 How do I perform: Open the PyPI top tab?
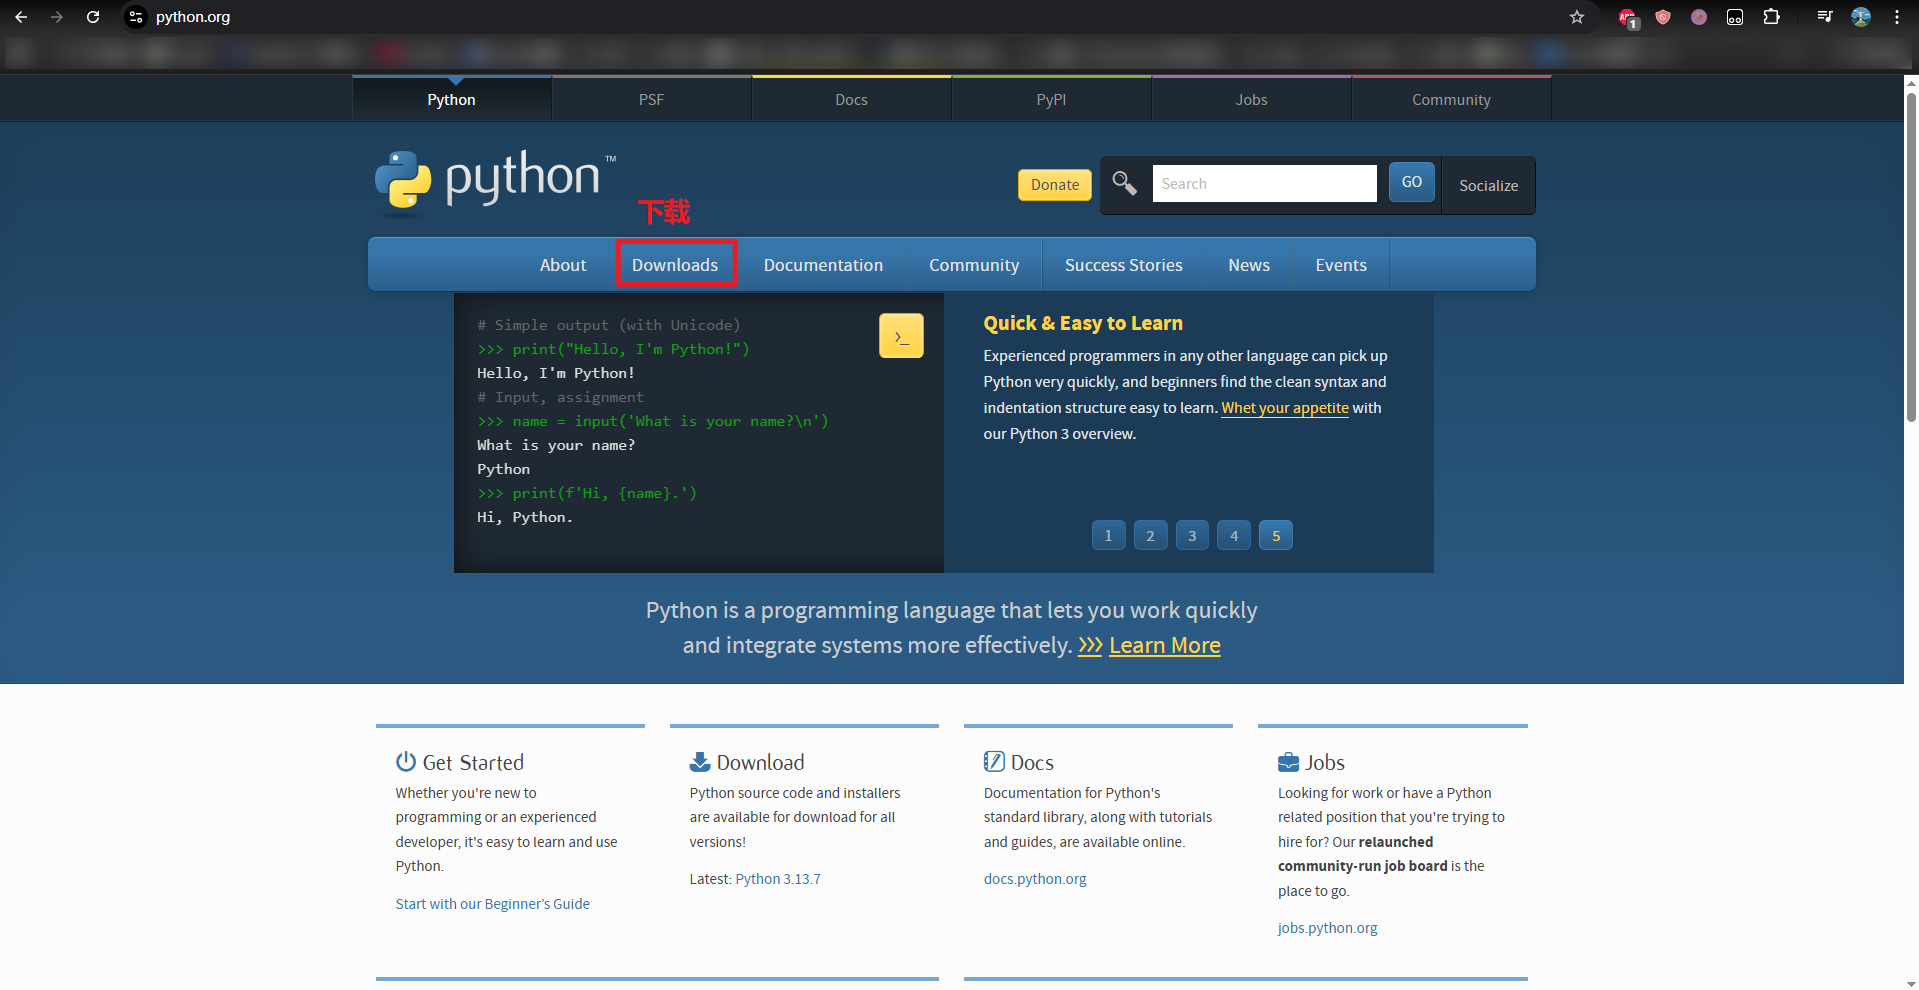(1051, 99)
